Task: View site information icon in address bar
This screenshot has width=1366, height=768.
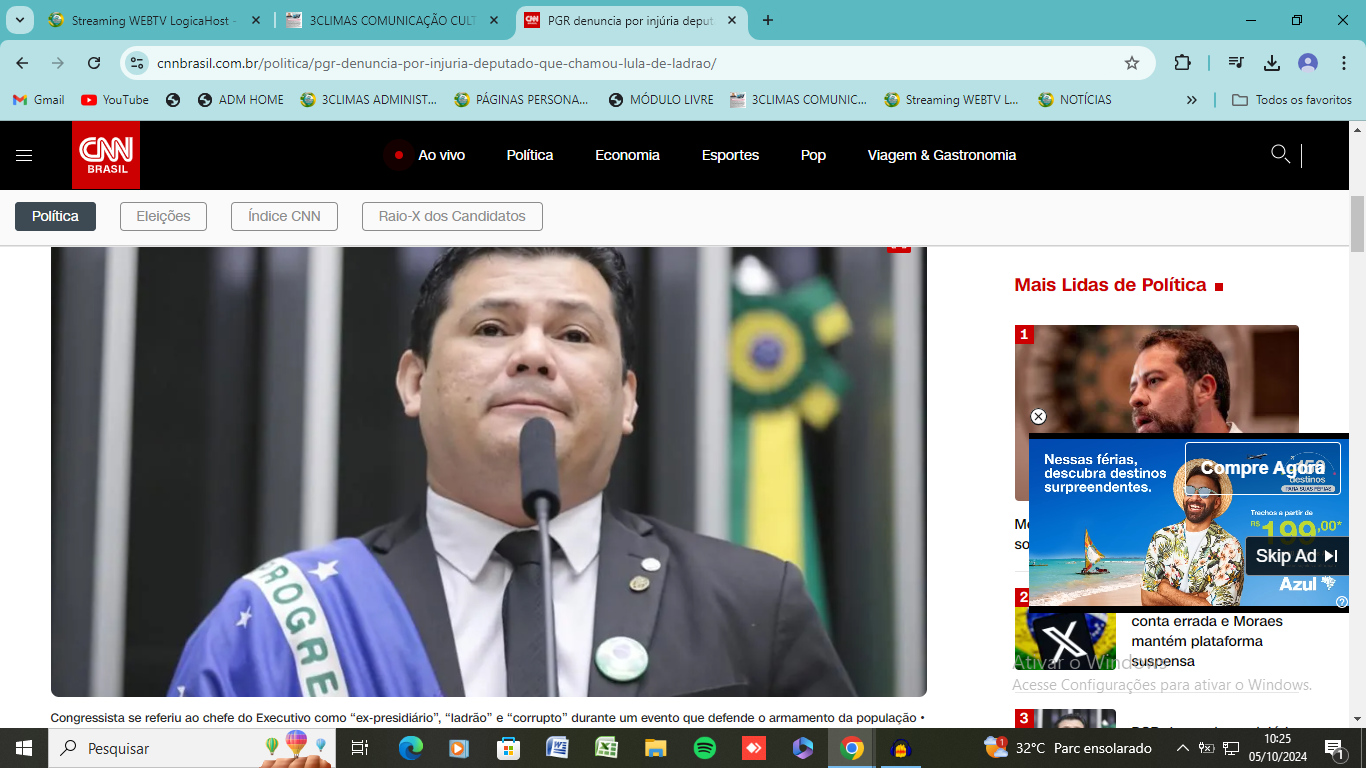Action: pos(139,63)
